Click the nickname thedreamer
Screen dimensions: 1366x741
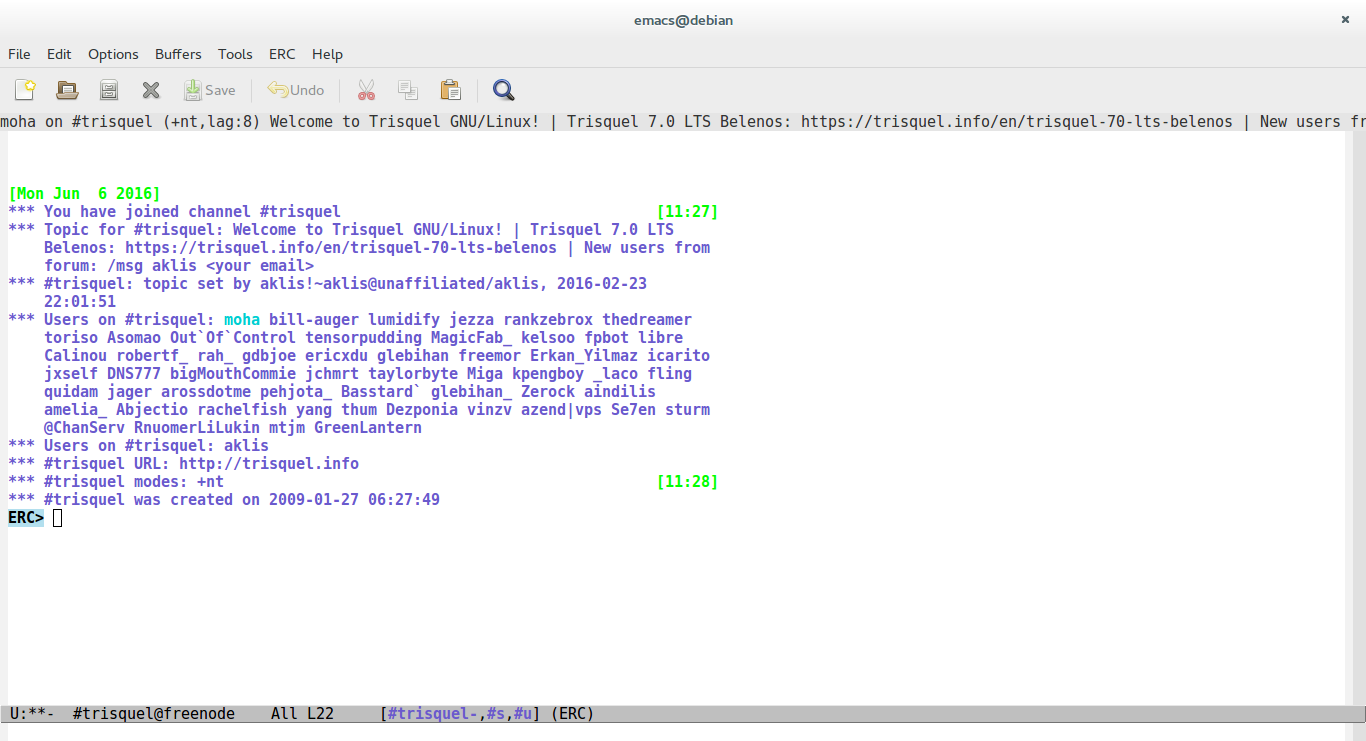coord(647,320)
